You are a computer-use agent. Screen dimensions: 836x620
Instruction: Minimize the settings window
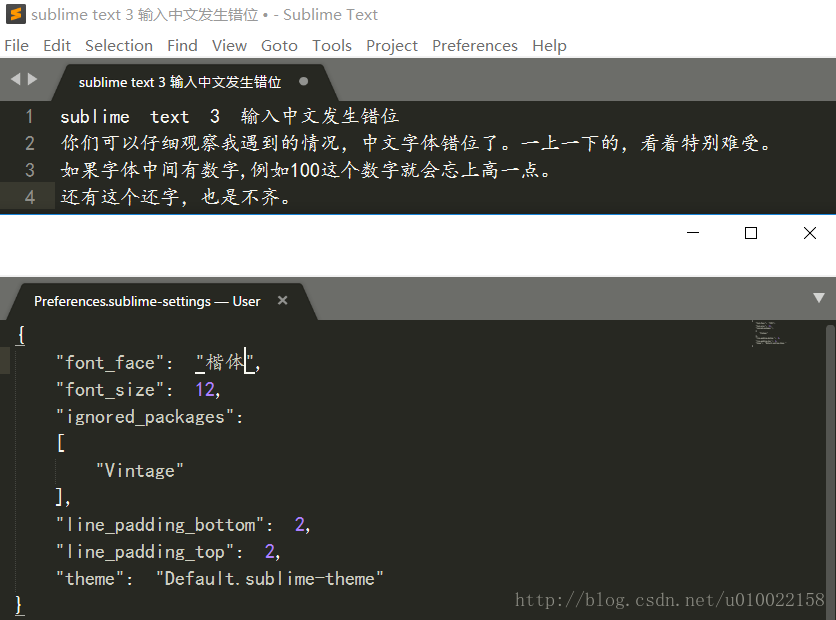pyautogui.click(x=693, y=232)
